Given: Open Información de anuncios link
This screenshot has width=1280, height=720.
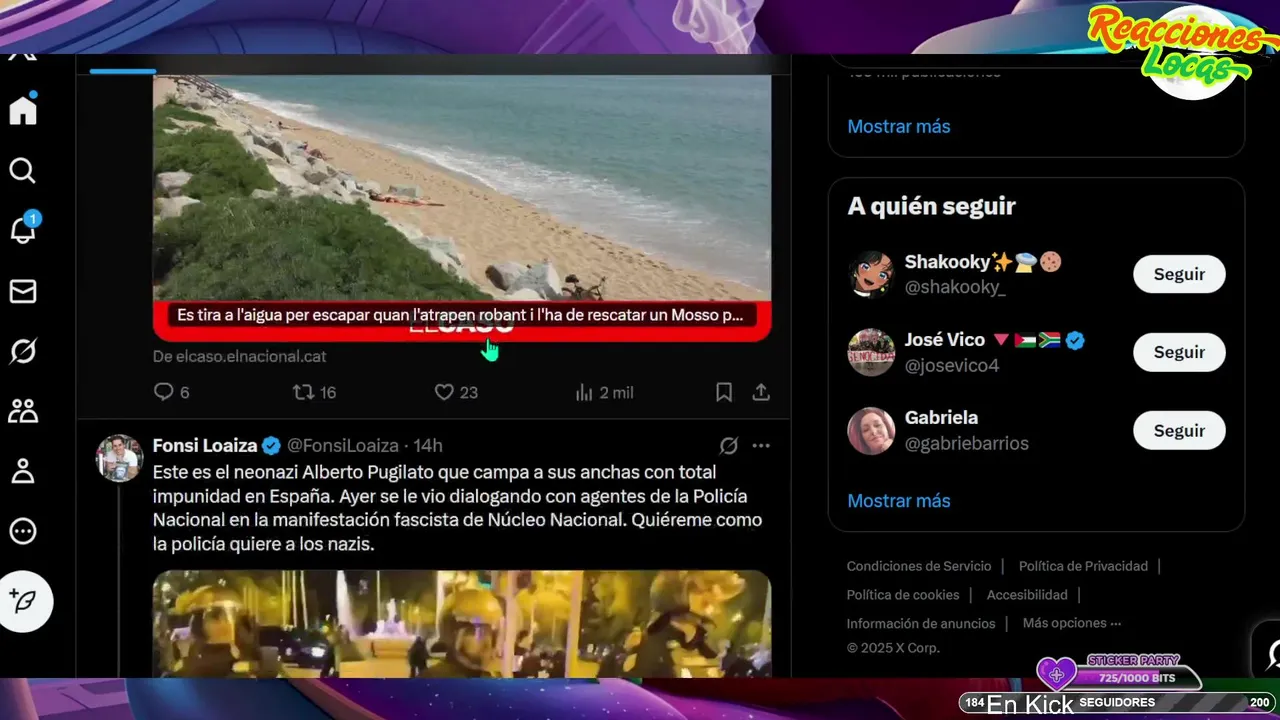Looking at the screenshot, I should click(x=921, y=623).
